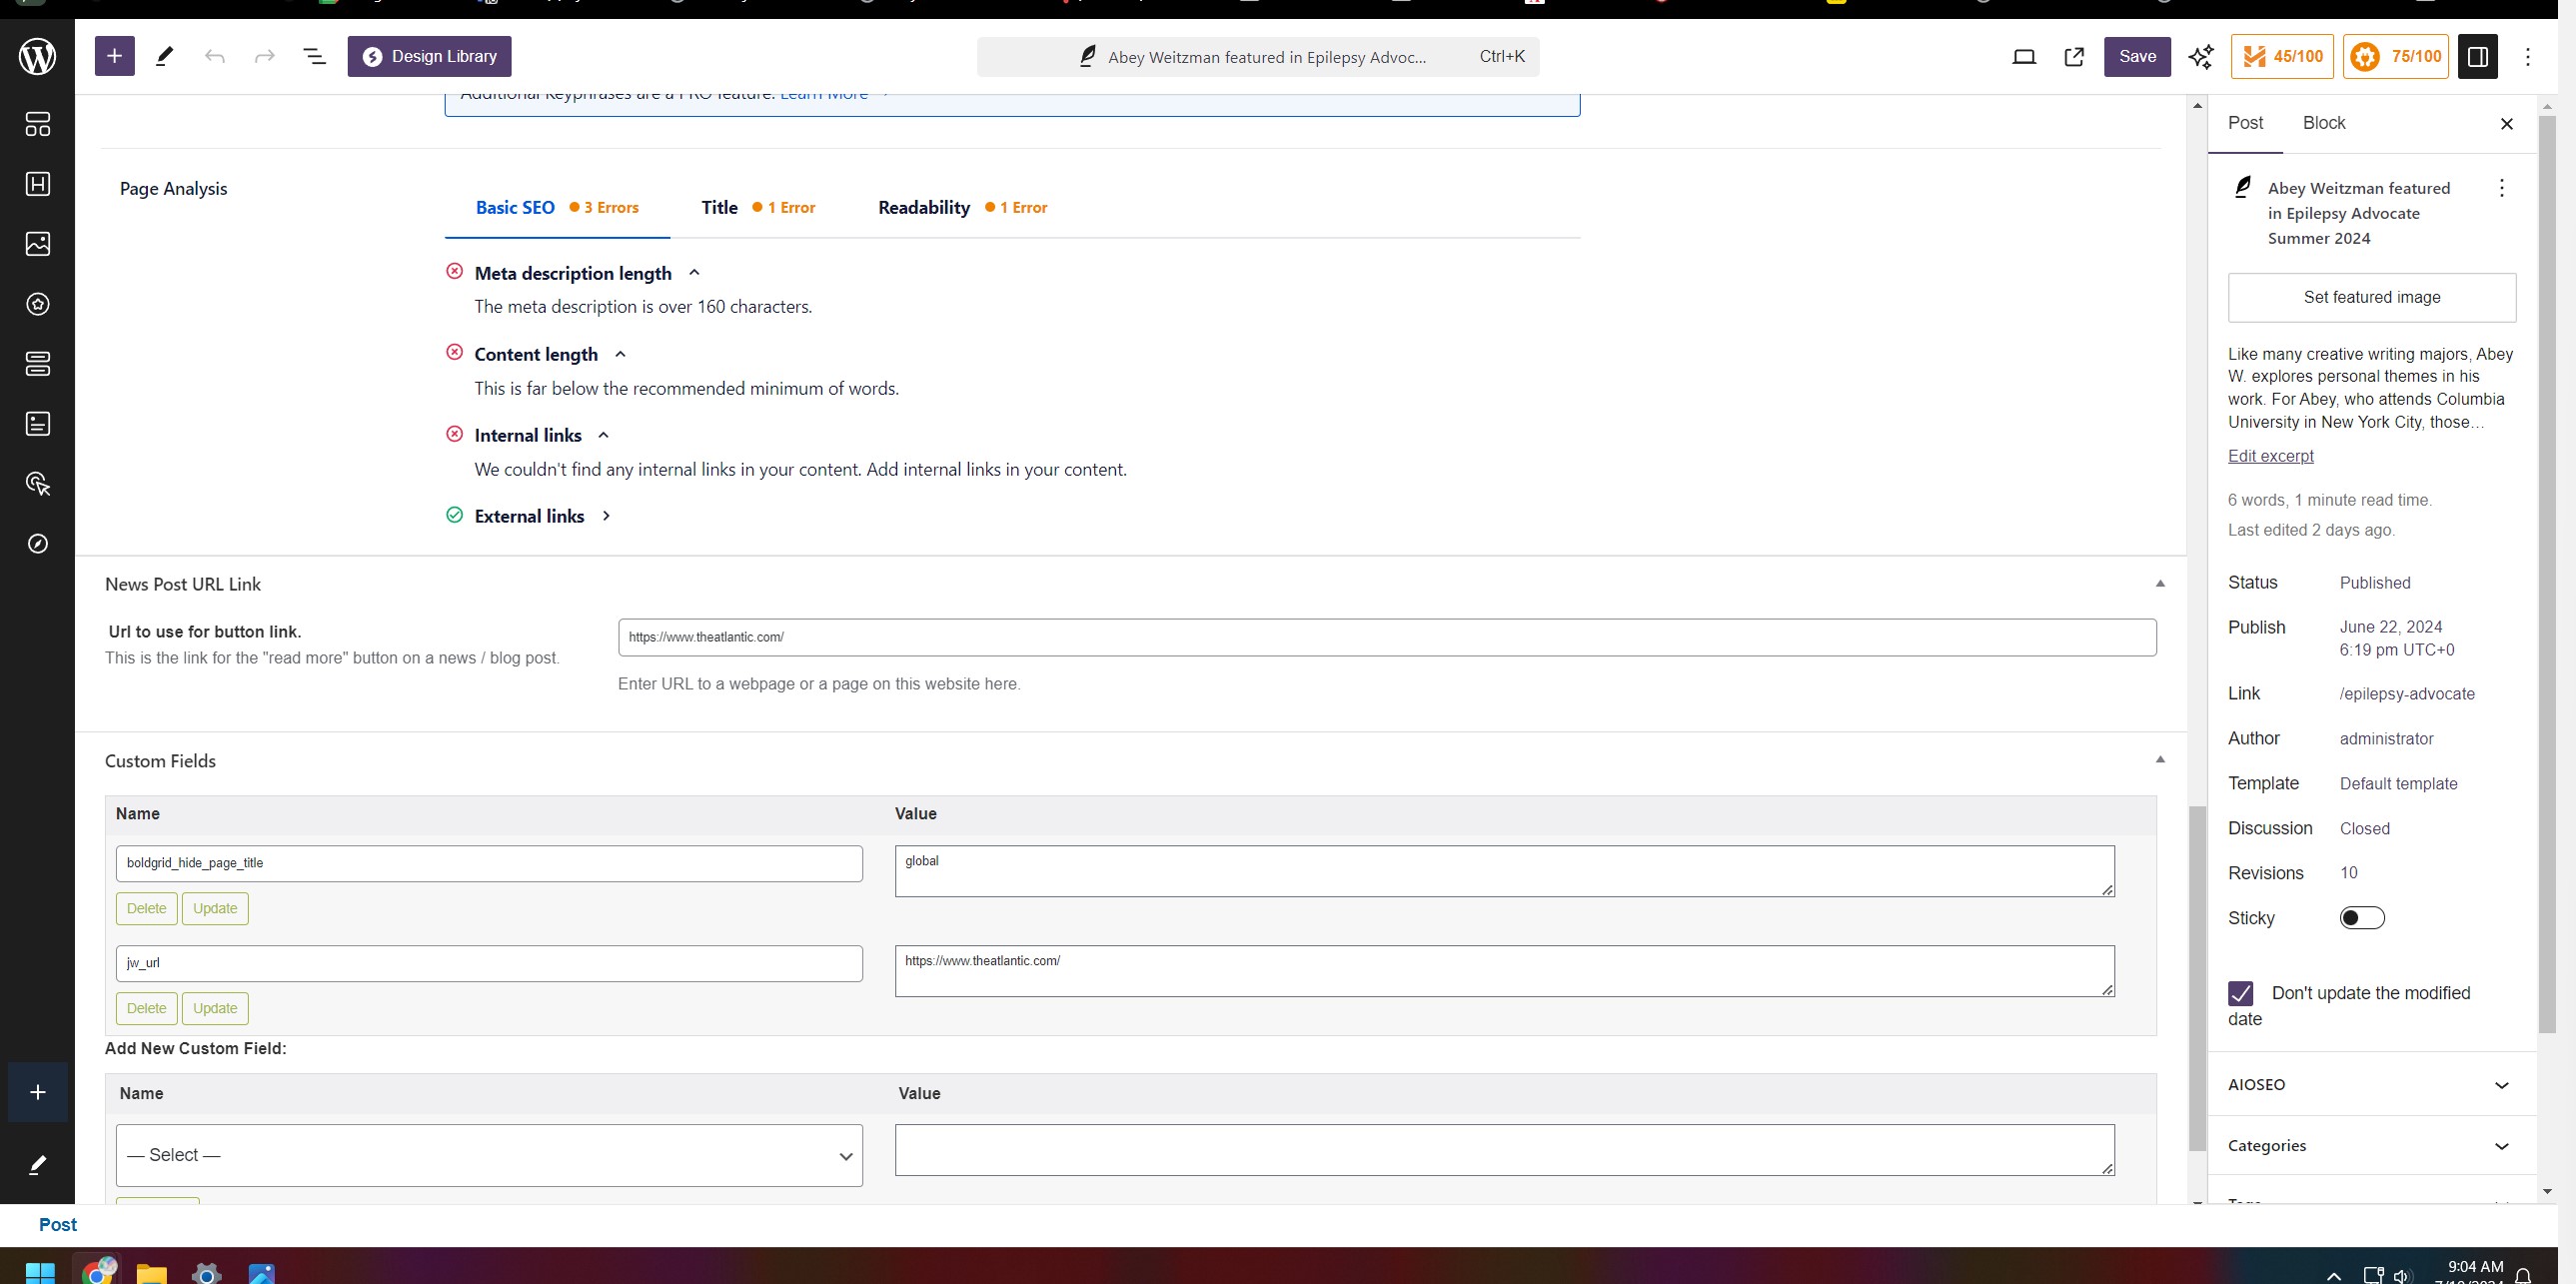The height and width of the screenshot is (1284, 2576).
Task: Collapse the Custom Fields panel
Action: pyautogui.click(x=2159, y=760)
